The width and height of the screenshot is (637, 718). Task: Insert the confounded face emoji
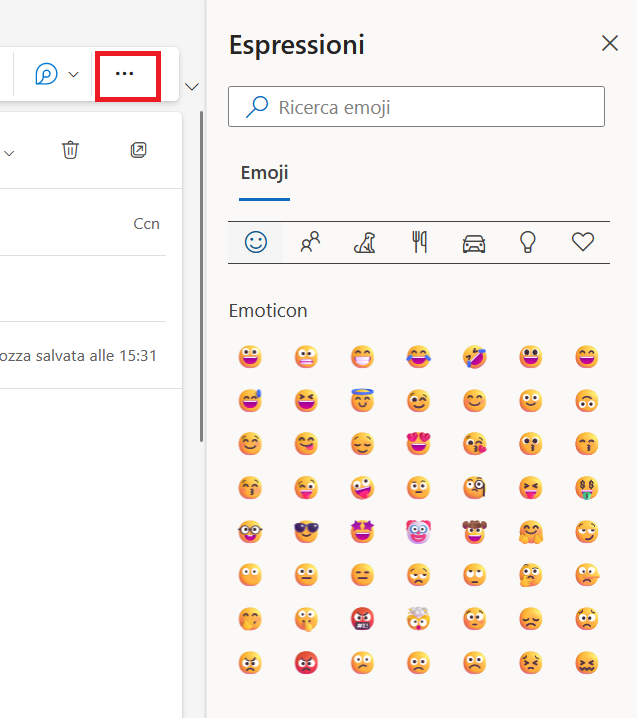point(587,663)
